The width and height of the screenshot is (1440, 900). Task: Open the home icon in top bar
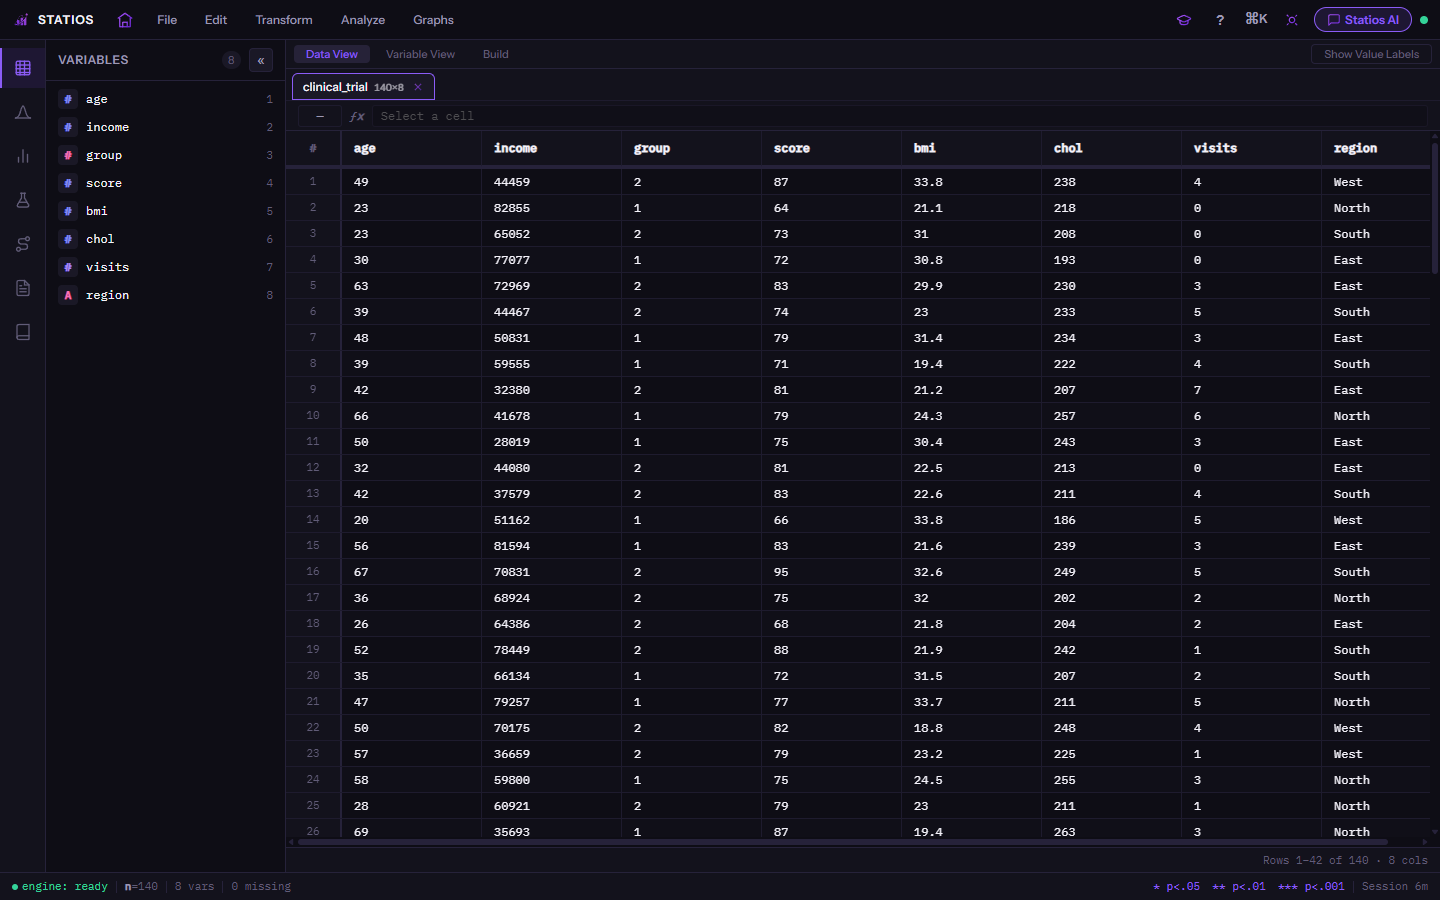point(125,20)
